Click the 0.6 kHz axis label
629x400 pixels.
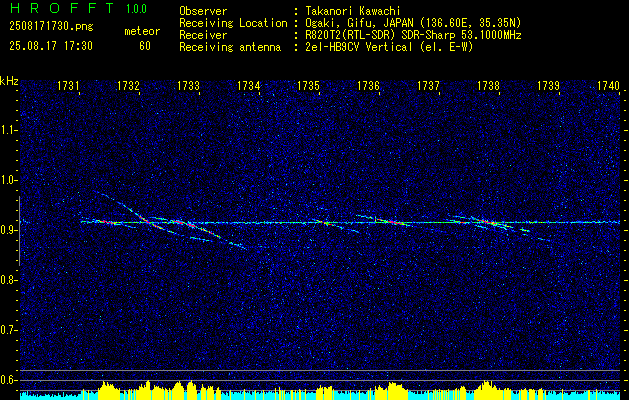8,380
